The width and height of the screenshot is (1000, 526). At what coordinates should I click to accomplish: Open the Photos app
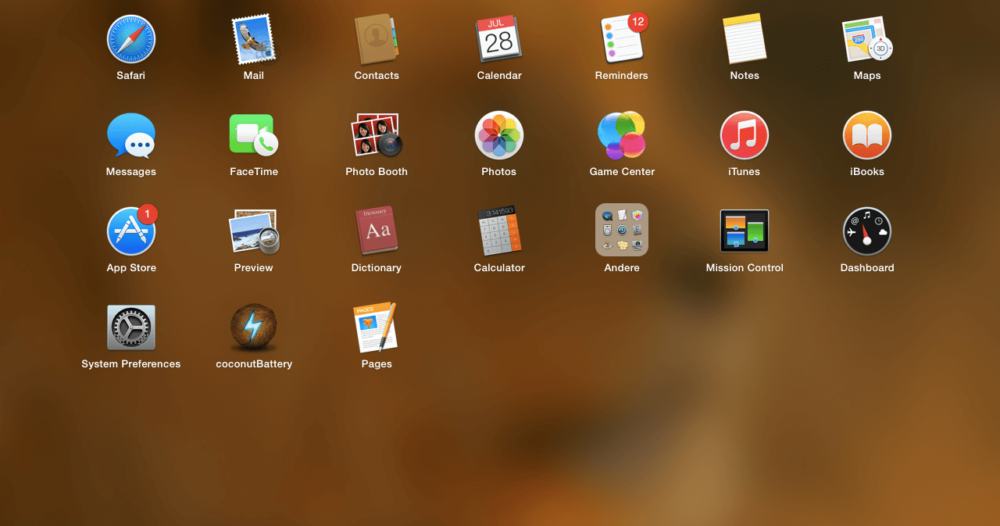499,135
